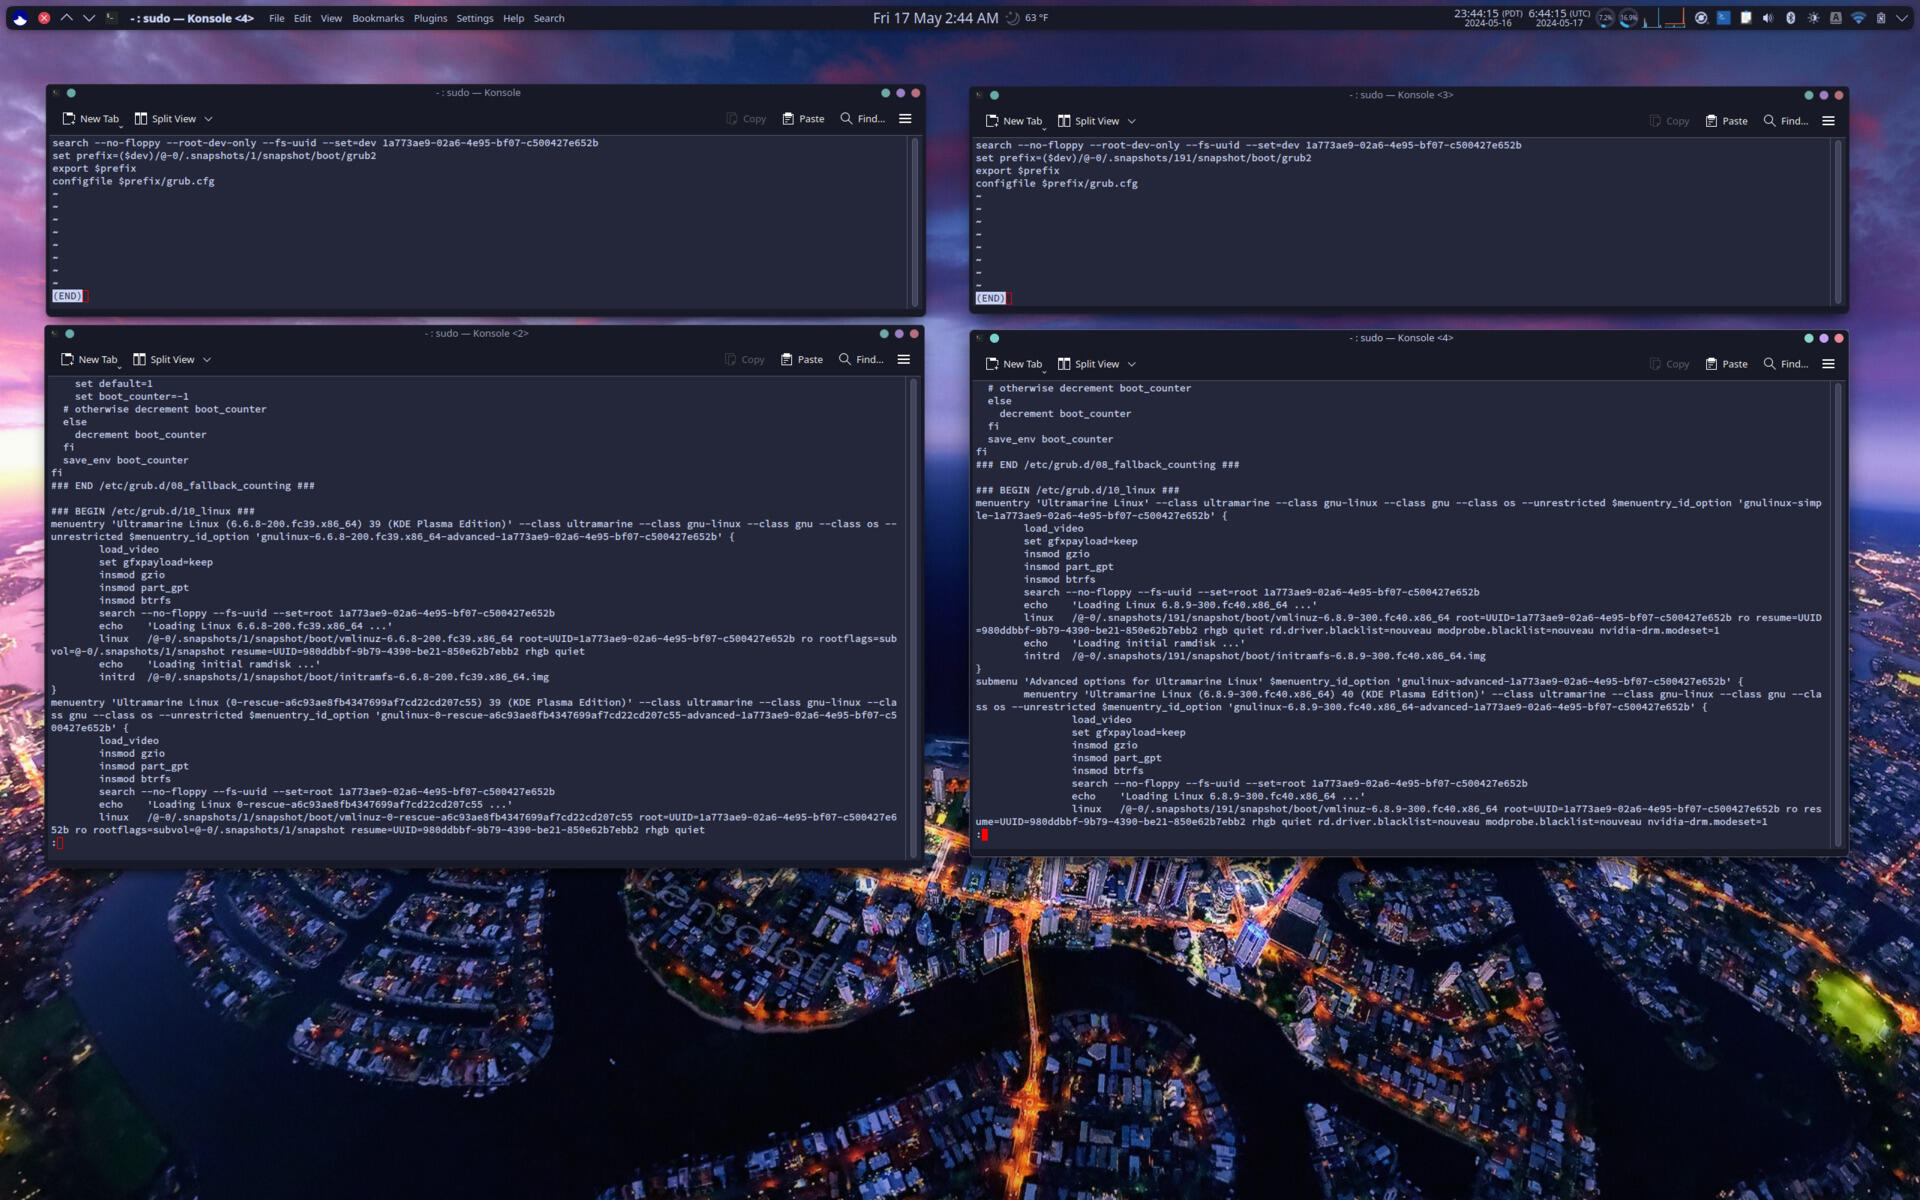Open the File menu
This screenshot has height=1200, width=1920.
pos(277,18)
